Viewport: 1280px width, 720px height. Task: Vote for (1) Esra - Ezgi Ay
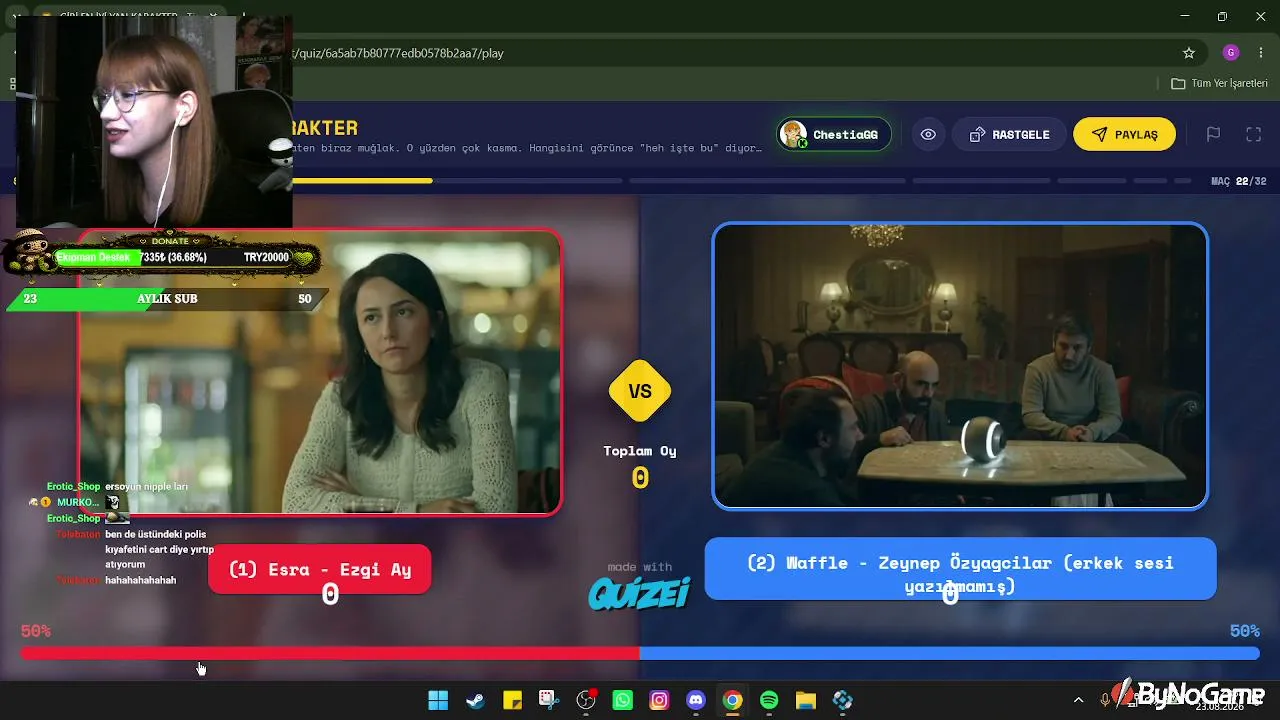pyautogui.click(x=320, y=570)
